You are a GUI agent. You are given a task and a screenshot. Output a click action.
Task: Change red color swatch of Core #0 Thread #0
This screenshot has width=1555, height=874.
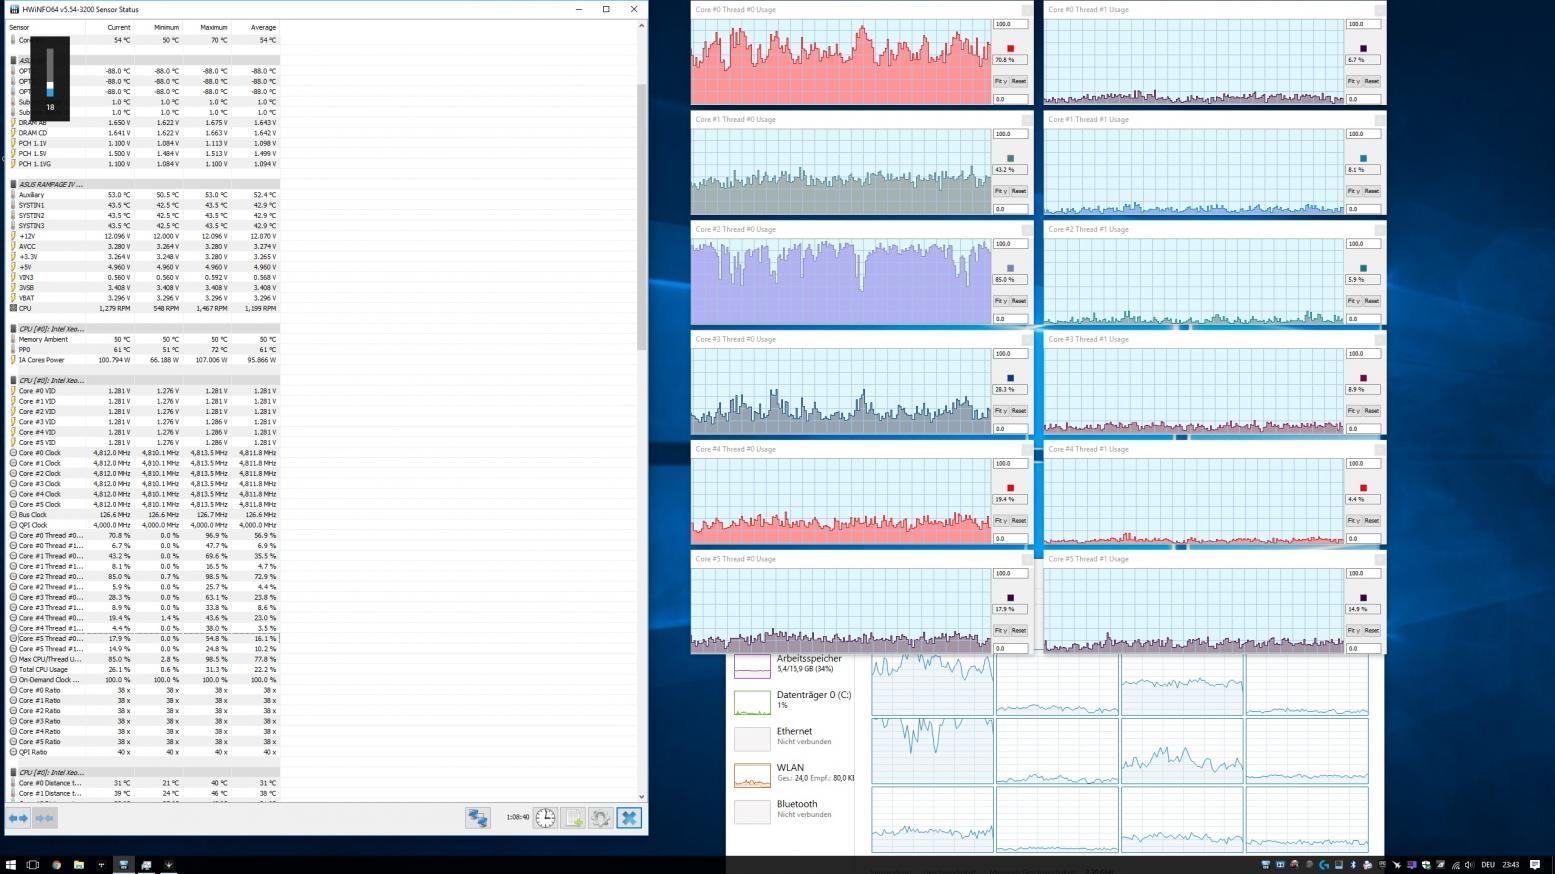point(1010,48)
